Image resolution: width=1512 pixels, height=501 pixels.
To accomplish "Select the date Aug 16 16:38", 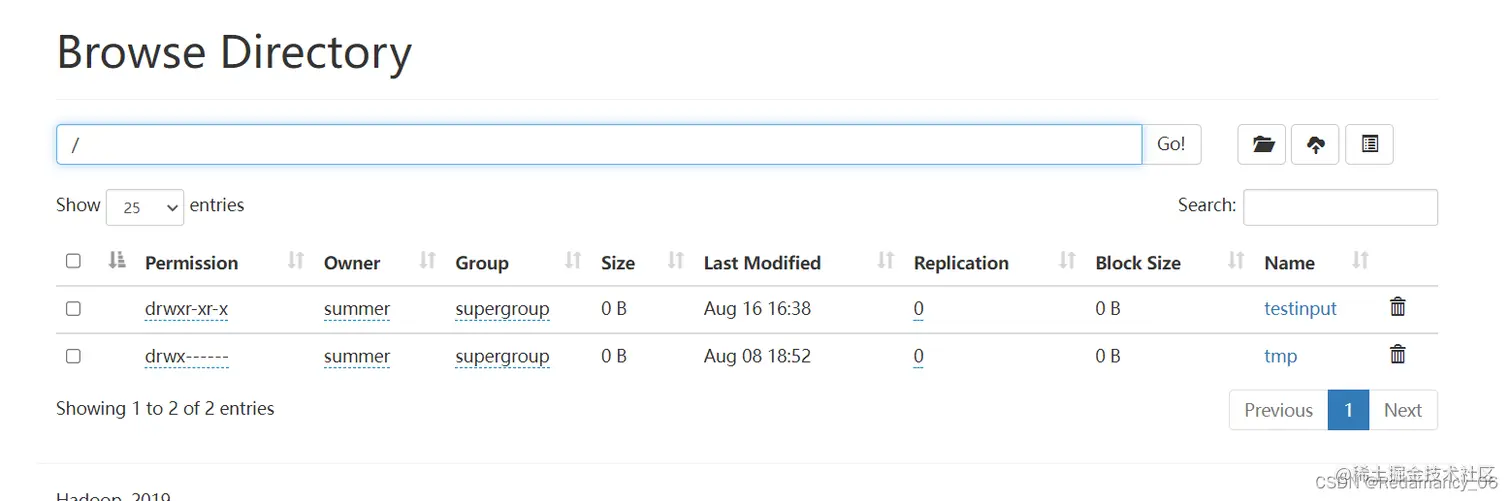I will (x=757, y=309).
